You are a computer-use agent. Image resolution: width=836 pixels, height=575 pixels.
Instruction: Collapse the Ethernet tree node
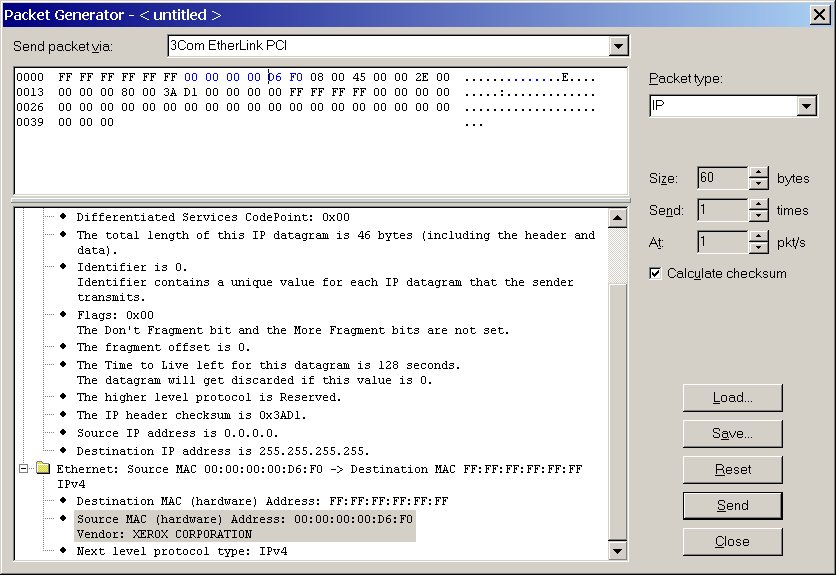point(23,469)
